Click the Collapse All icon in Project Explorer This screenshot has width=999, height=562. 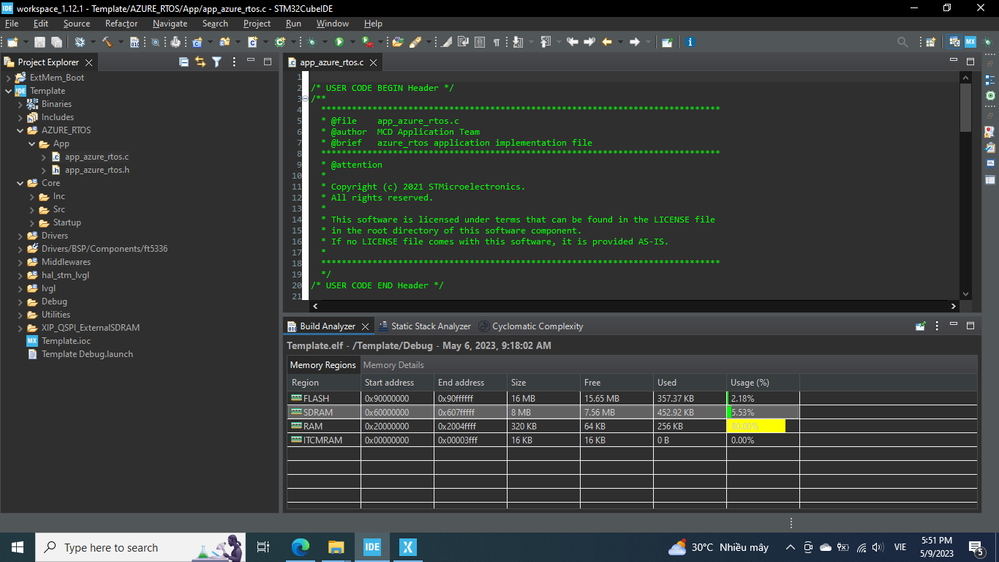point(184,62)
